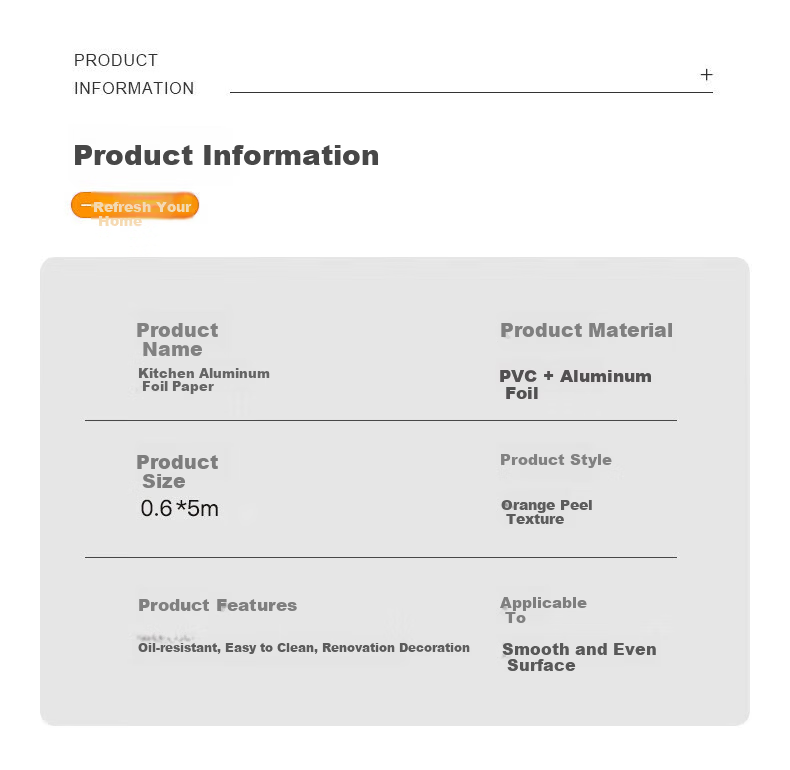Screen dimensions: 790x770
Task: Click the bold Product Information heading
Action: tap(226, 155)
